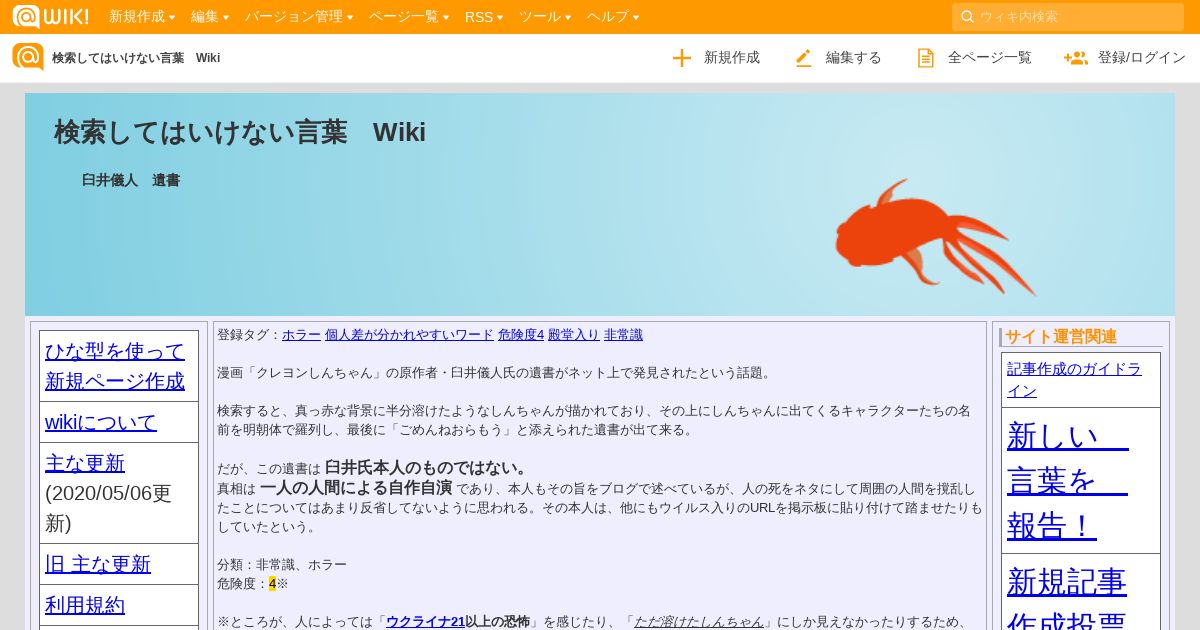Click bold text 一人の人間による自作自演
Viewport: 1200px width, 630px height.
coord(356,489)
